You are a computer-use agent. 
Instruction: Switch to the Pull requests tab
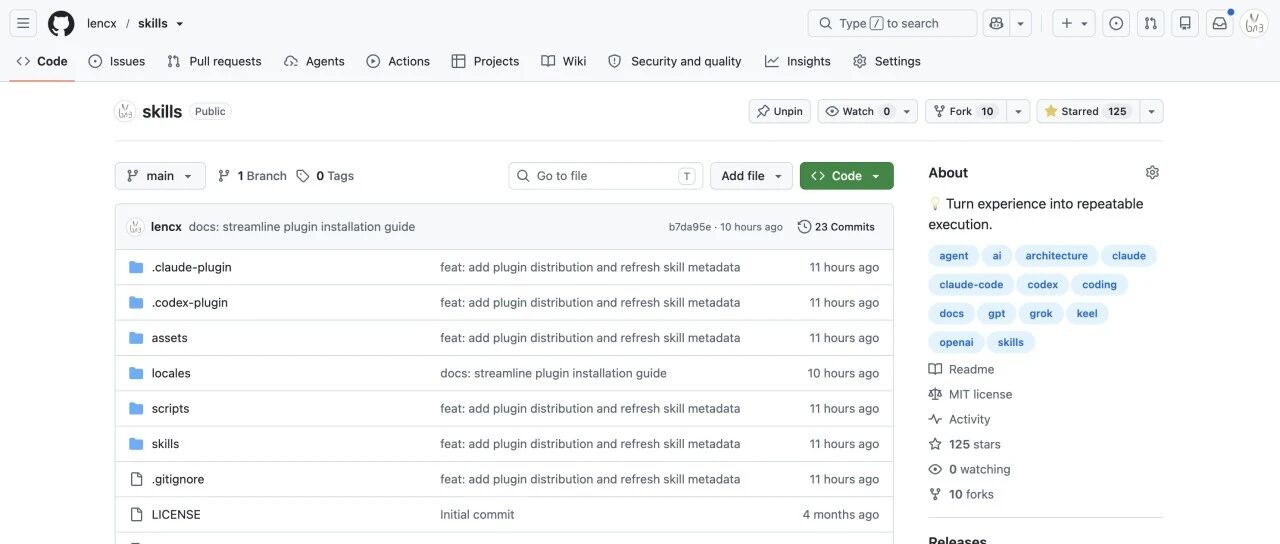(x=214, y=61)
